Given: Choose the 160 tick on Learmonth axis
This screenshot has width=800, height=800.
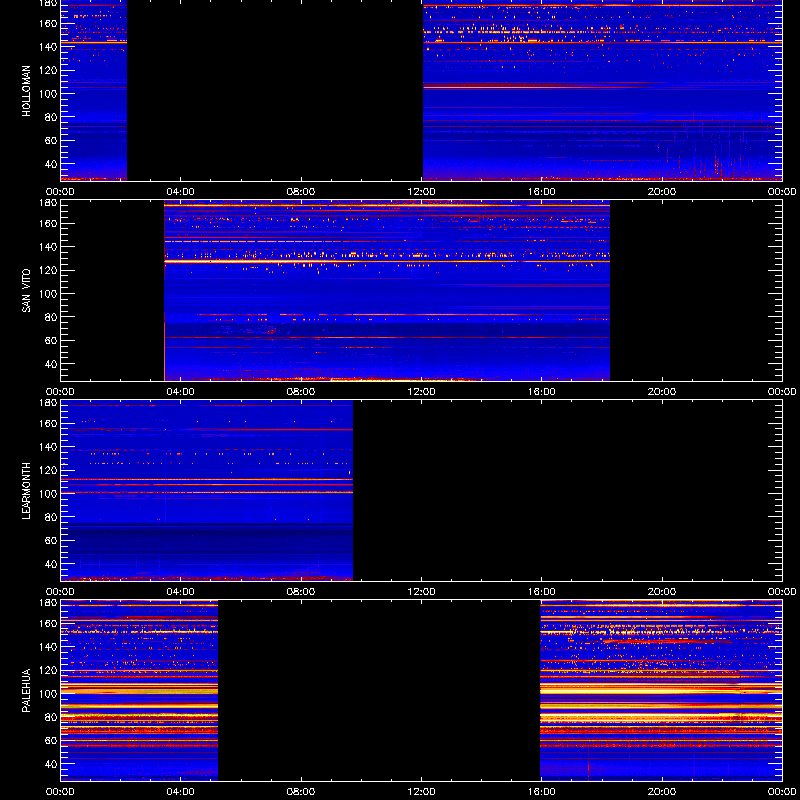Looking at the screenshot, I should pyautogui.click(x=49, y=423).
